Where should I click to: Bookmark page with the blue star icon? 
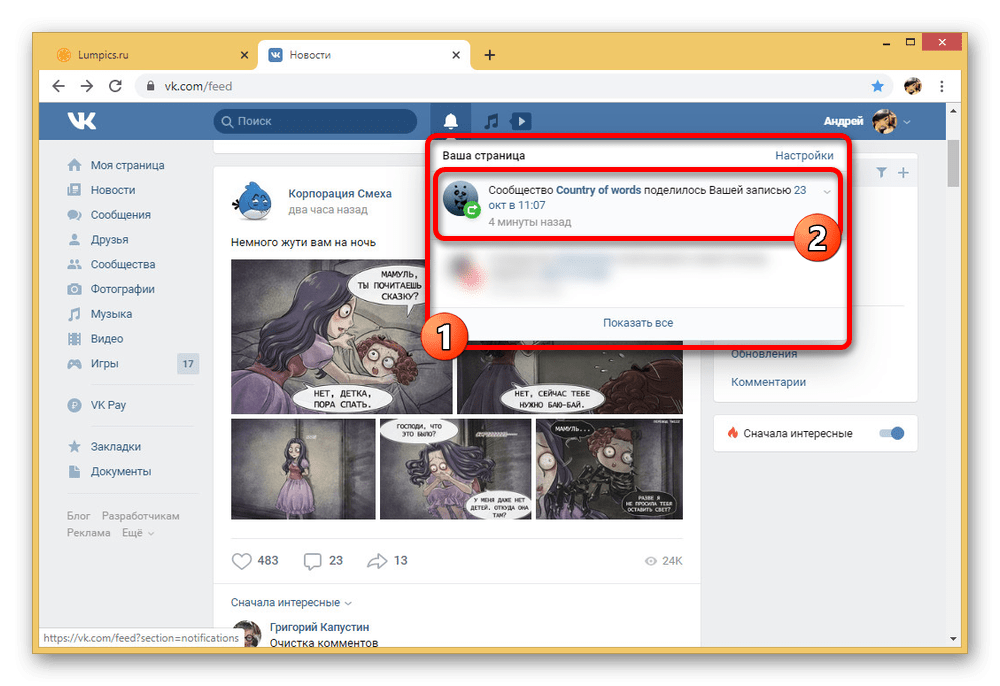pos(878,86)
